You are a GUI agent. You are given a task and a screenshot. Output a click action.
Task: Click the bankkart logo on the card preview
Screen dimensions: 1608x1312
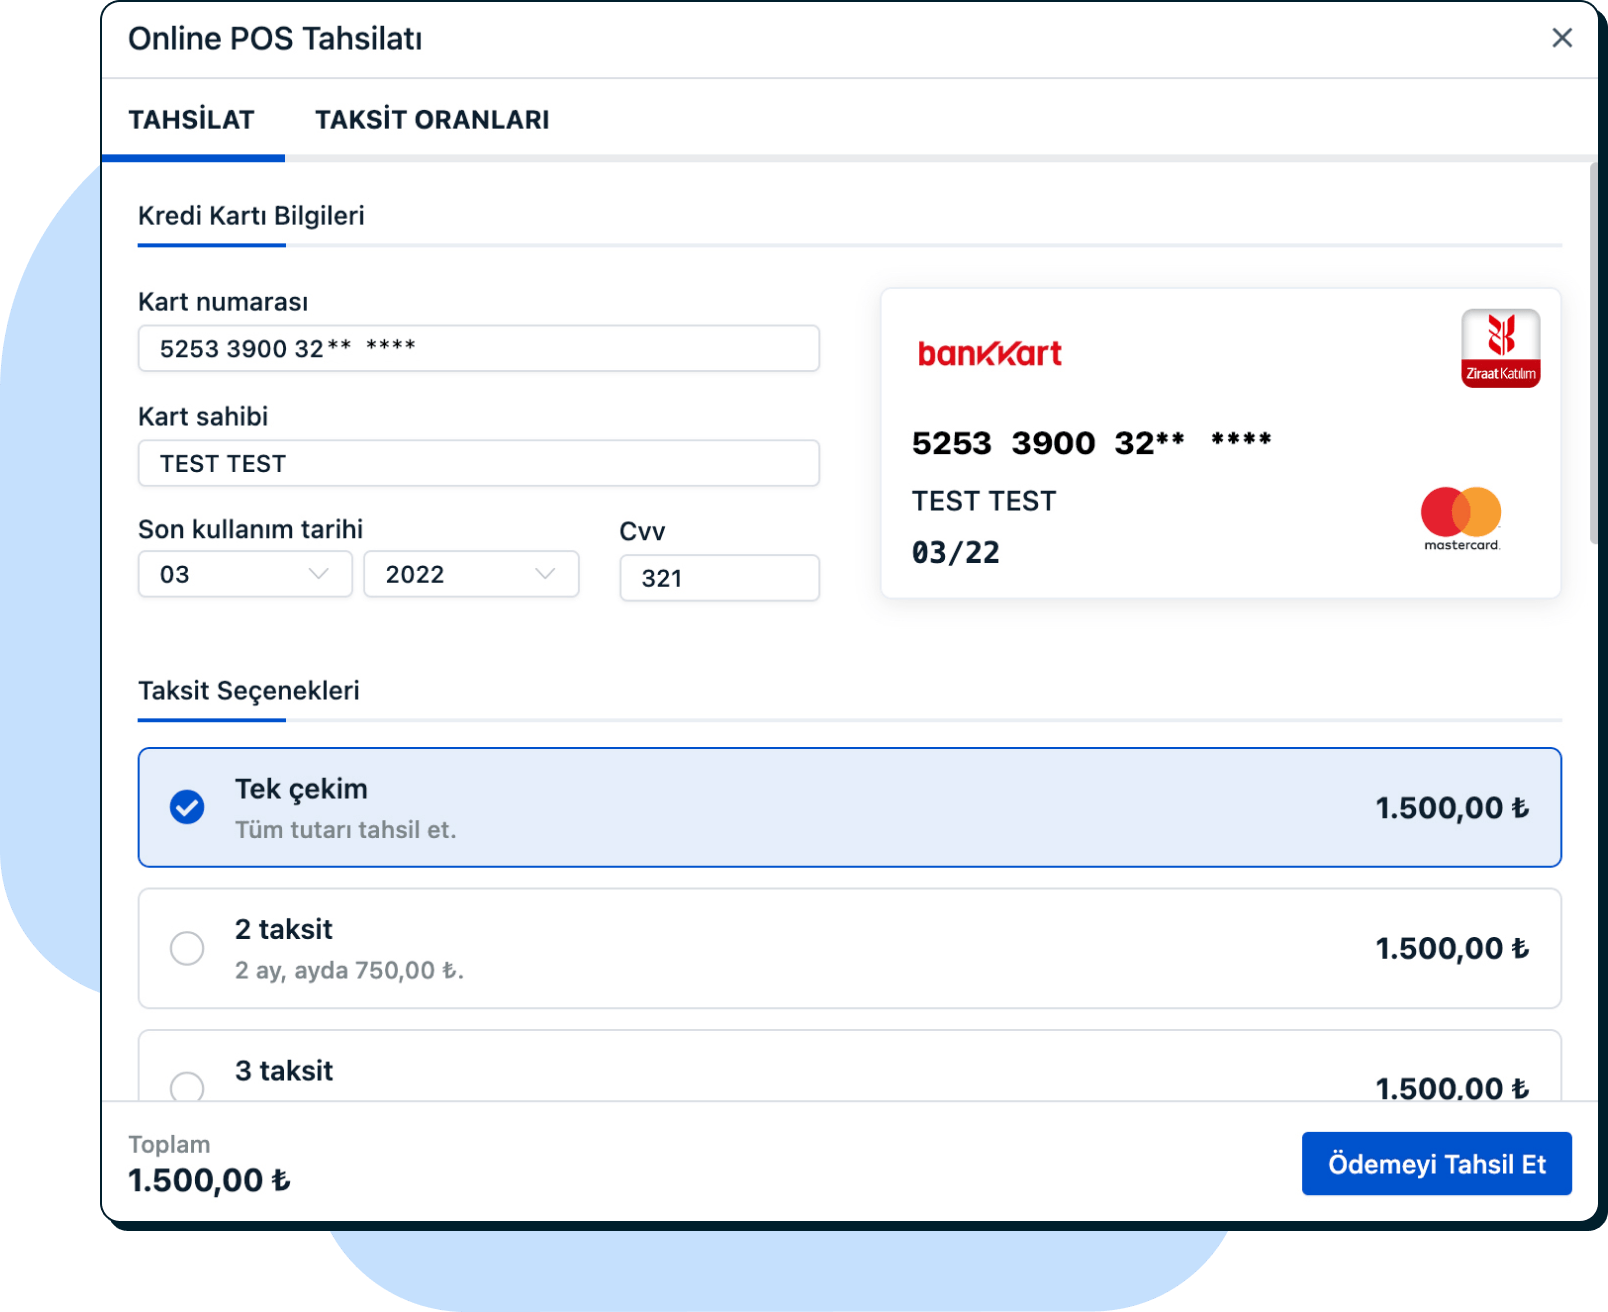click(x=988, y=352)
